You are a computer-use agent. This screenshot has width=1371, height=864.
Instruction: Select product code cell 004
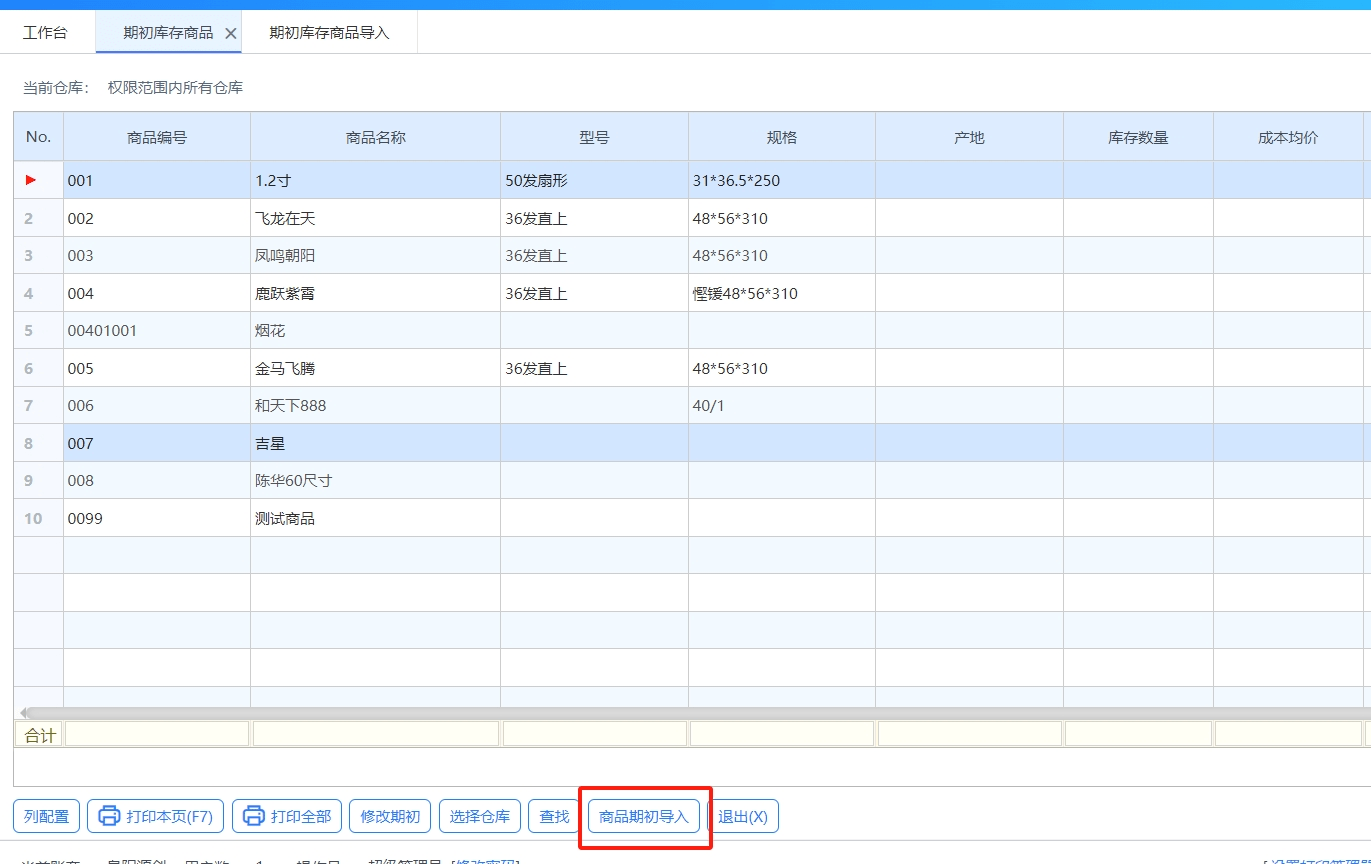157,293
